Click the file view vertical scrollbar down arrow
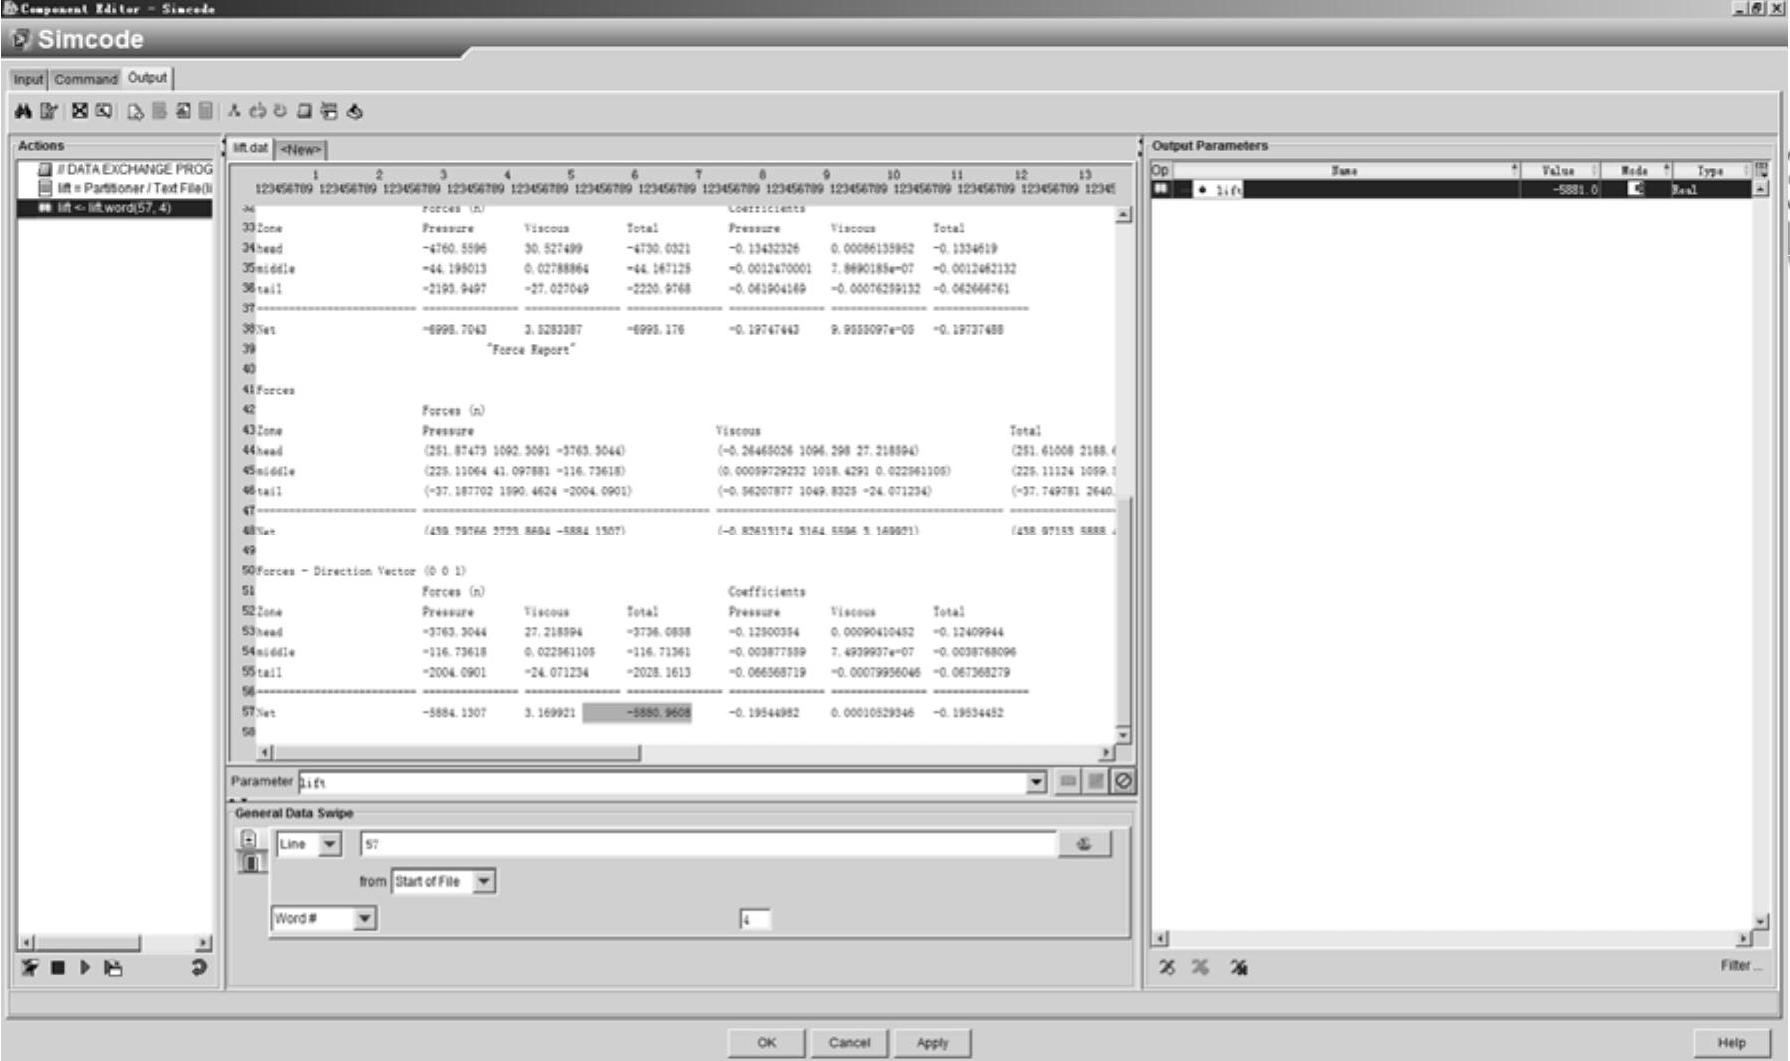Screen dimensions: 1790x1061 point(1123,734)
